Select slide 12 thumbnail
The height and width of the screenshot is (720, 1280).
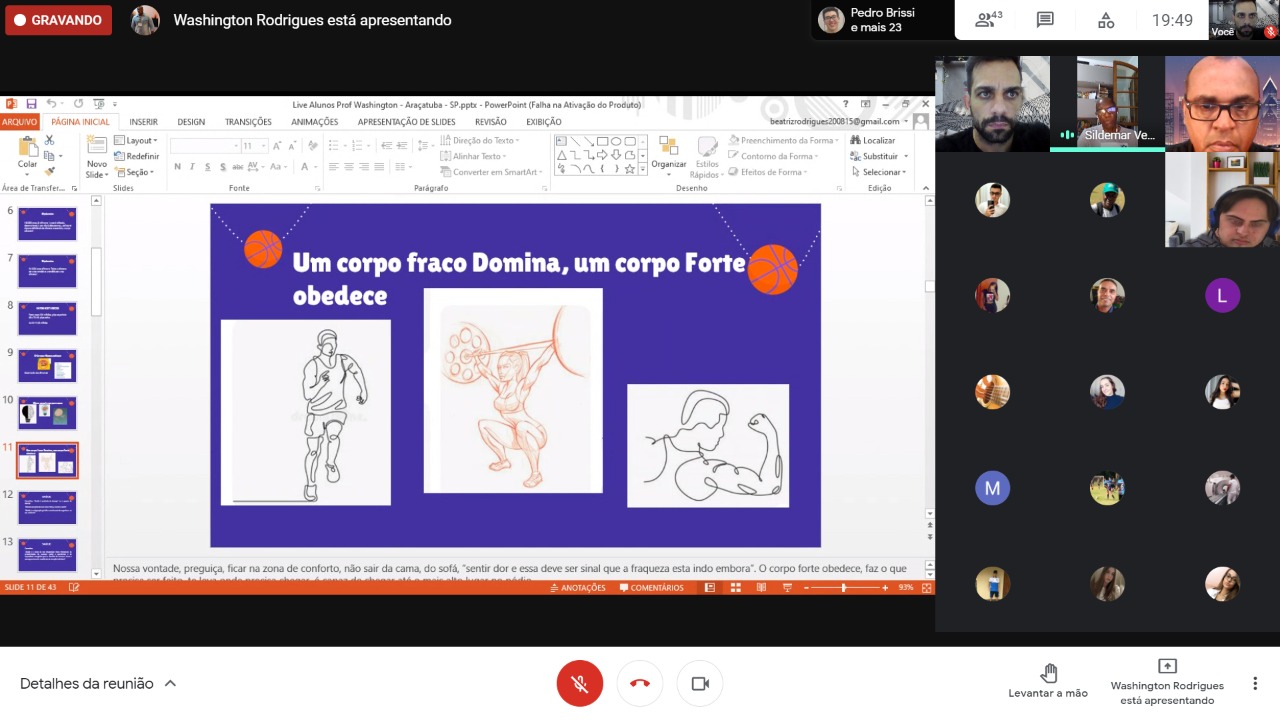(x=47, y=508)
